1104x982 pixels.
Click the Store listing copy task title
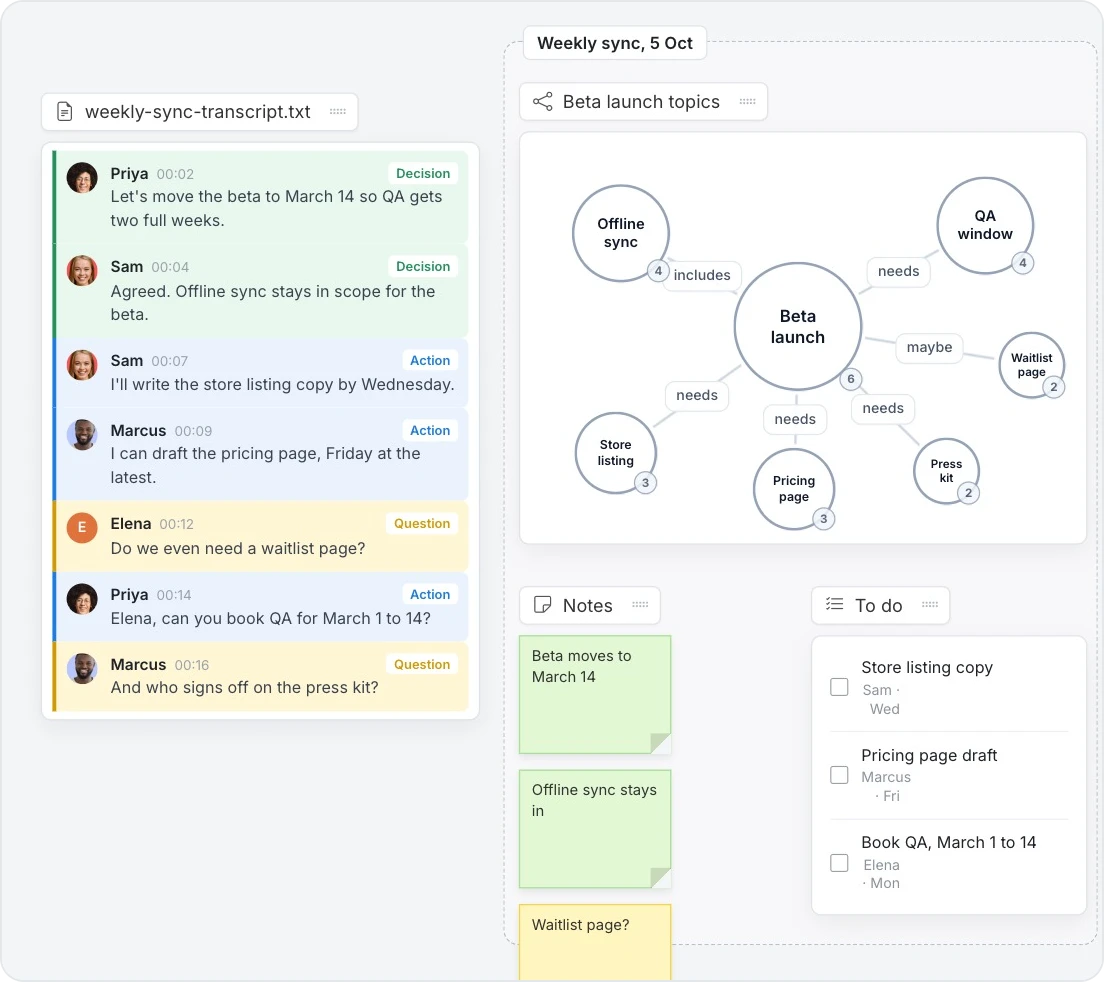point(927,667)
